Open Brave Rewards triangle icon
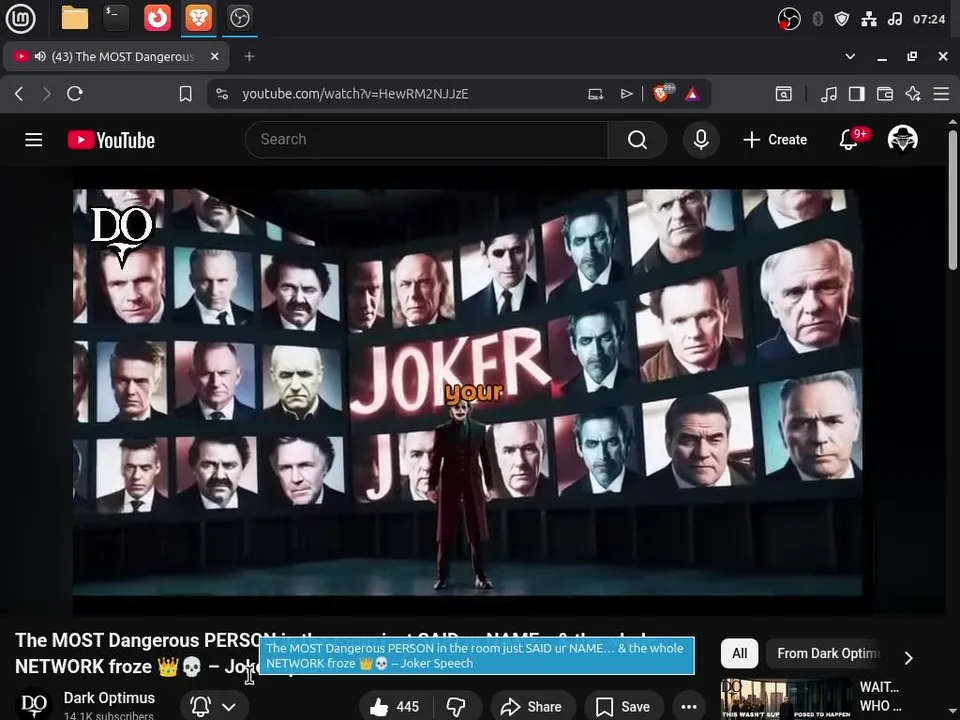The image size is (960, 720). (x=692, y=94)
